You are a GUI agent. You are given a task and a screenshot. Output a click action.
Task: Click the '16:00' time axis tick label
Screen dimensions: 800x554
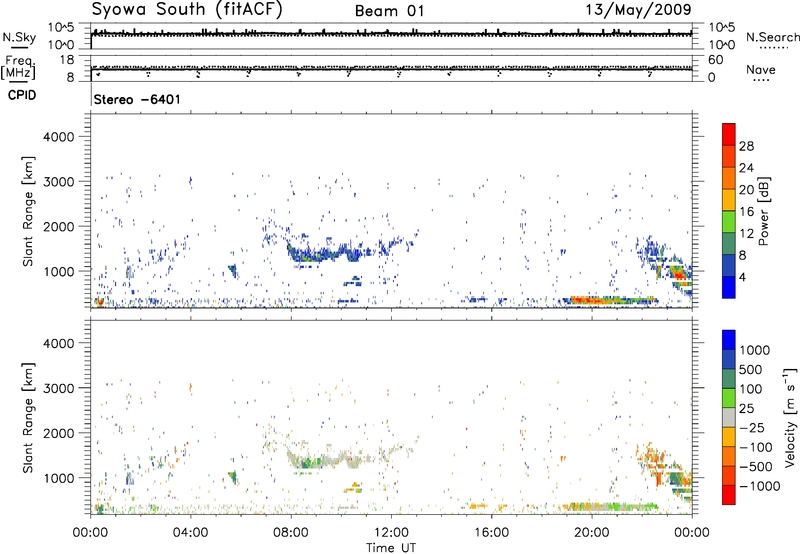tap(491, 533)
